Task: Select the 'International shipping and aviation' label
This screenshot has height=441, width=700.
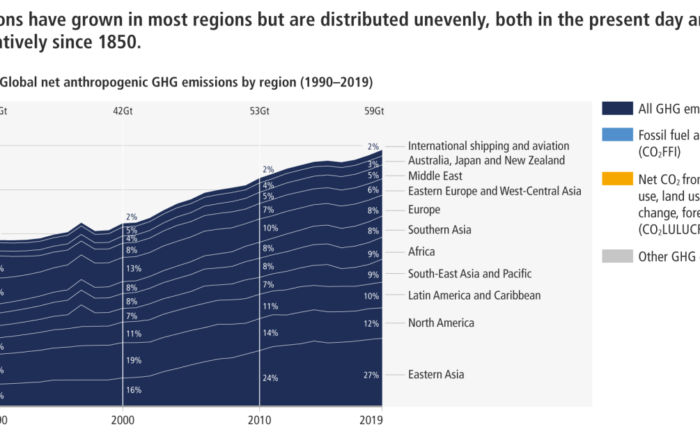Action: [x=488, y=146]
